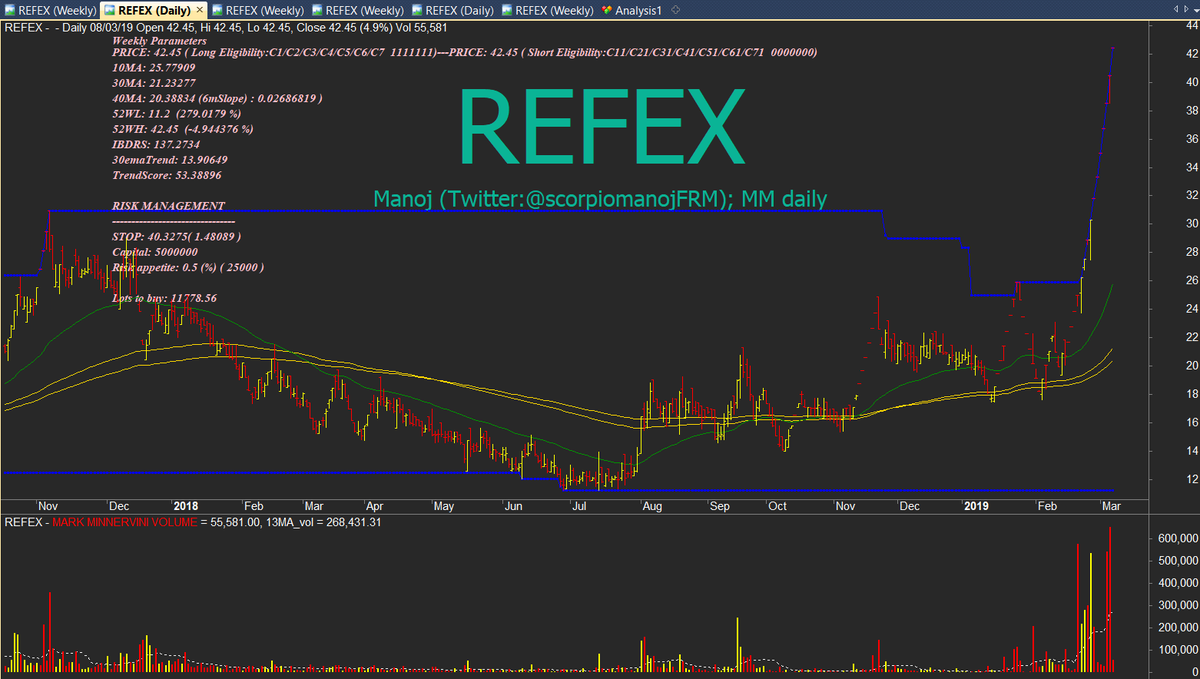The width and height of the screenshot is (1200, 679).
Task: Click the 'Jul' label on time axis
Action: point(577,507)
